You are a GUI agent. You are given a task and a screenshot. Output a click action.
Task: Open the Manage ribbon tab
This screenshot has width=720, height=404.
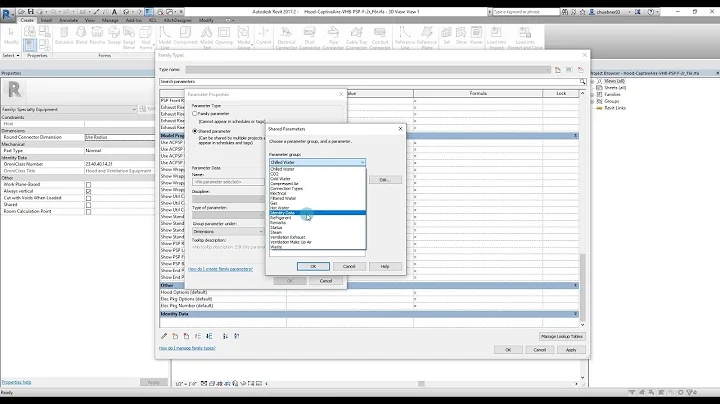(x=110, y=20)
